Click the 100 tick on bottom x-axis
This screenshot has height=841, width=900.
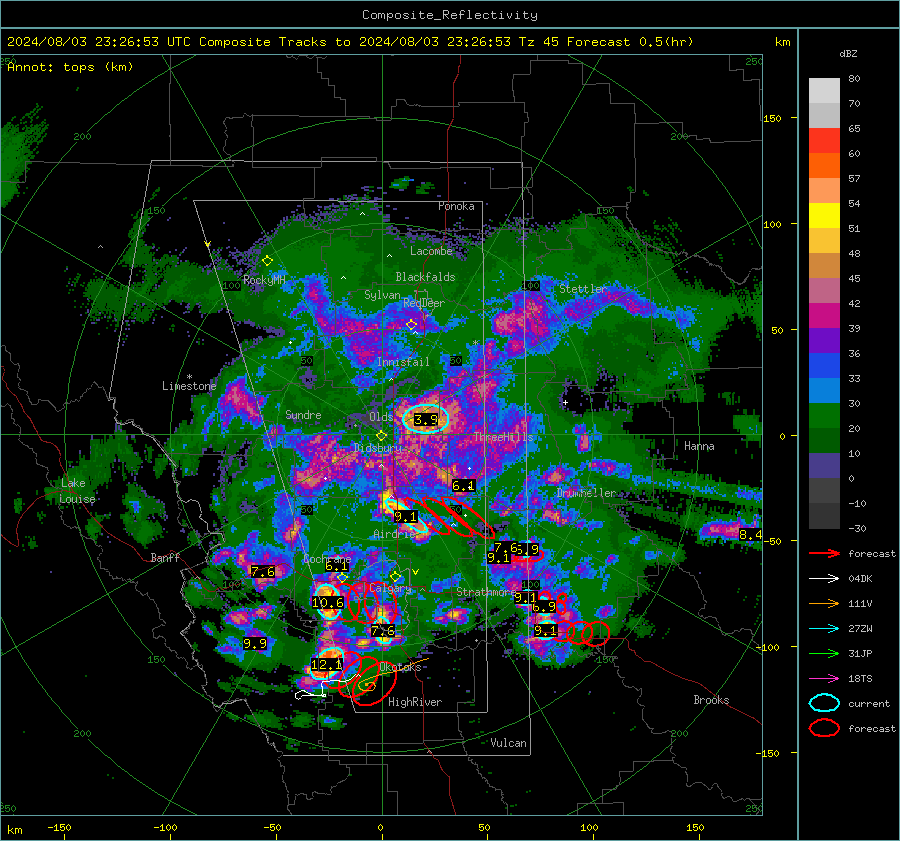click(589, 827)
